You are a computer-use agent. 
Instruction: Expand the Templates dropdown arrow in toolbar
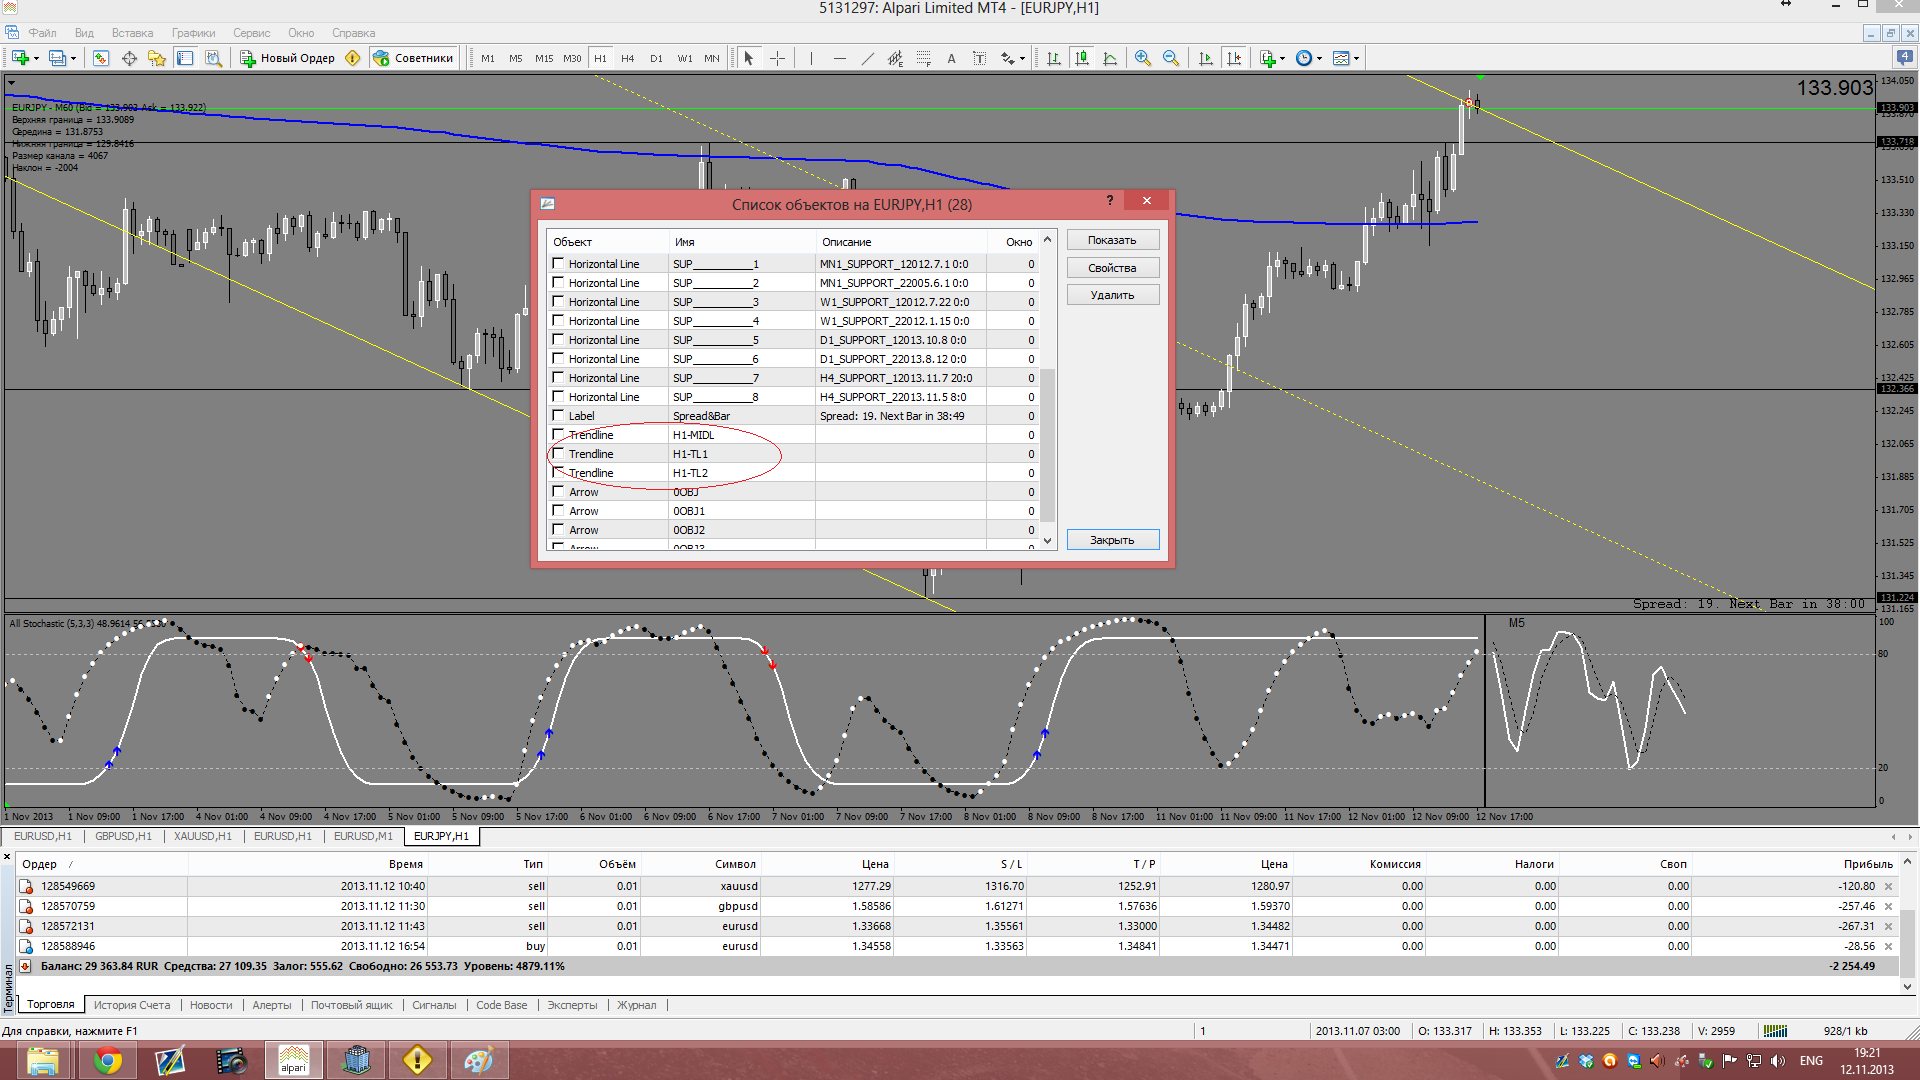[x=1356, y=58]
